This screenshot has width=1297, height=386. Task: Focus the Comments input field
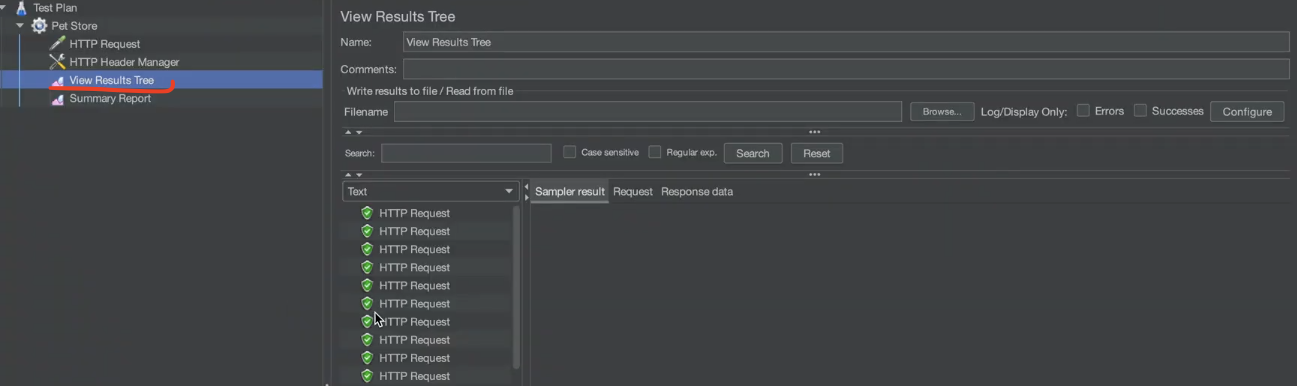pos(846,69)
